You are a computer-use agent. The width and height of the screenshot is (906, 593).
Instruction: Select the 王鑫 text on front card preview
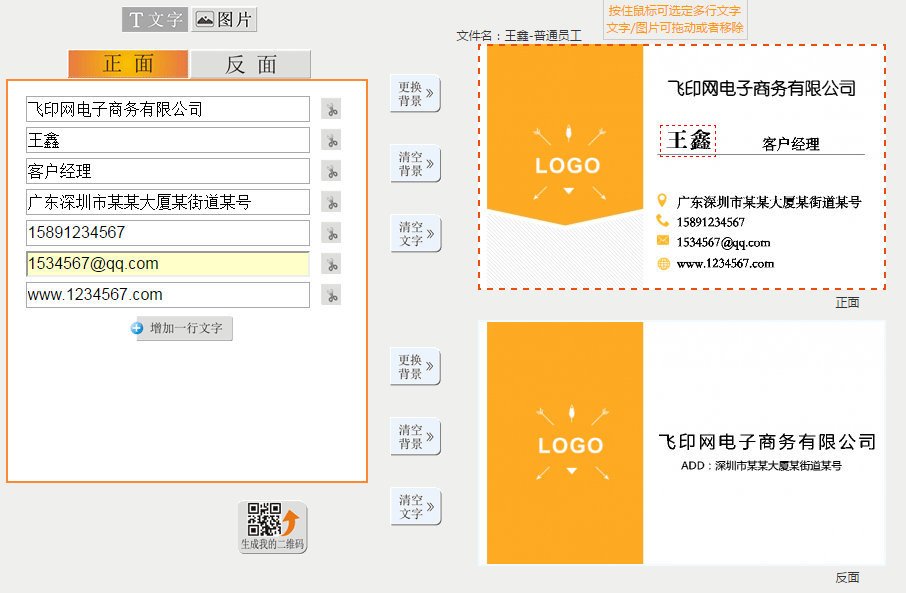coord(687,138)
